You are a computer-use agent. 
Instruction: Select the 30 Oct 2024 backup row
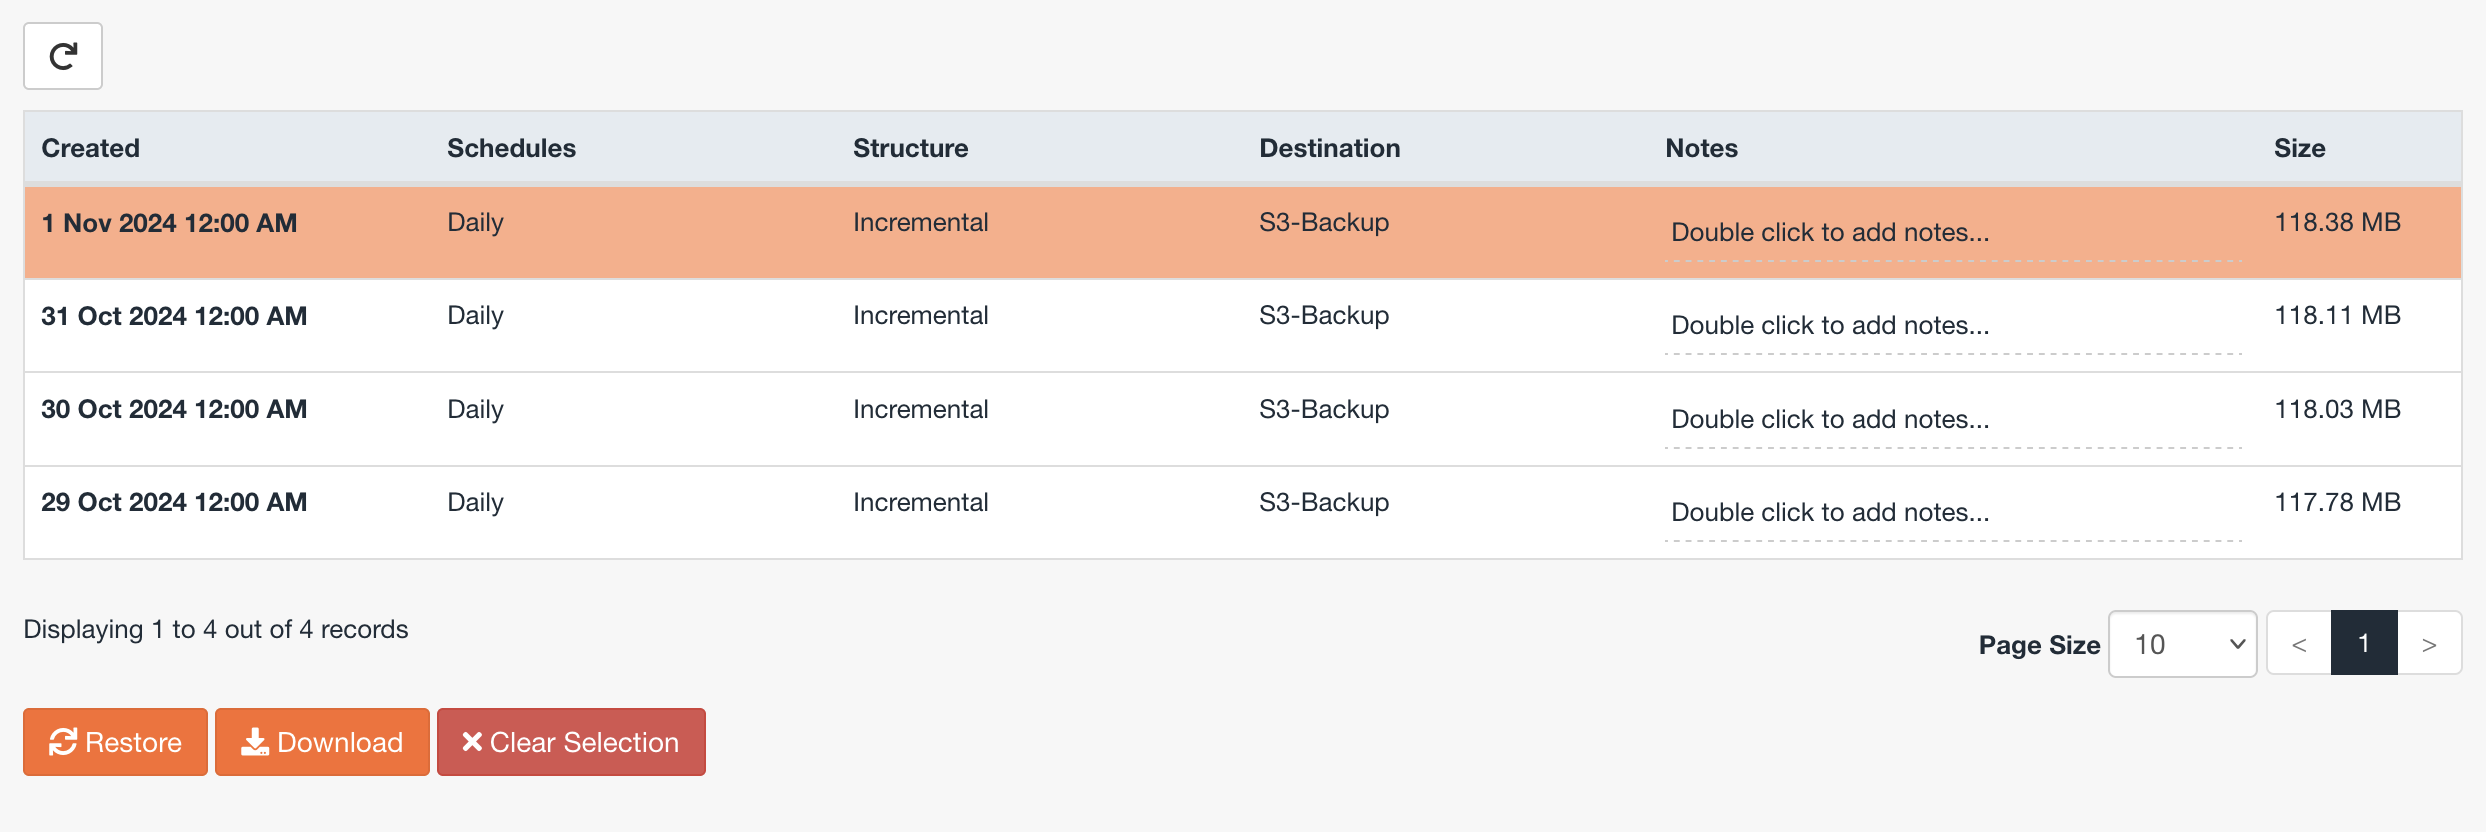click(x=1243, y=419)
